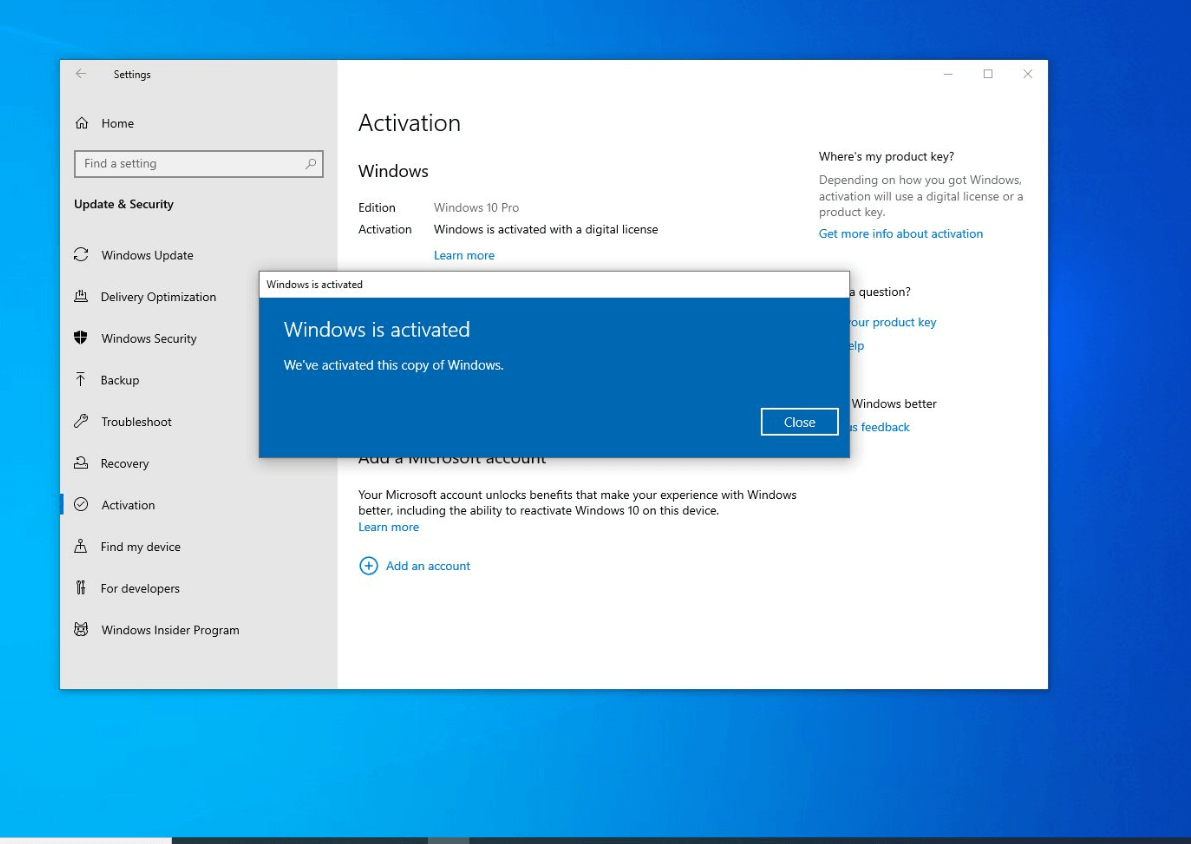The image size is (1191, 844).
Task: Open Windows Insider Program icon
Action: (81, 630)
